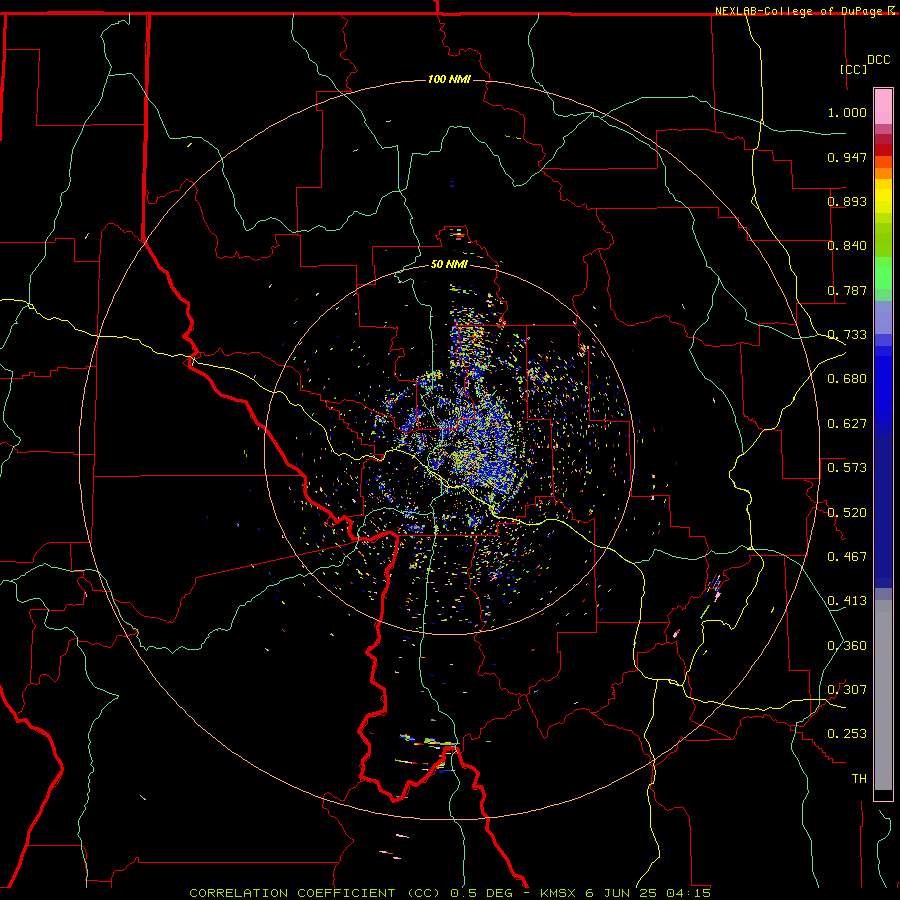Click the "0.5 DEG" elevation text

pos(482,893)
